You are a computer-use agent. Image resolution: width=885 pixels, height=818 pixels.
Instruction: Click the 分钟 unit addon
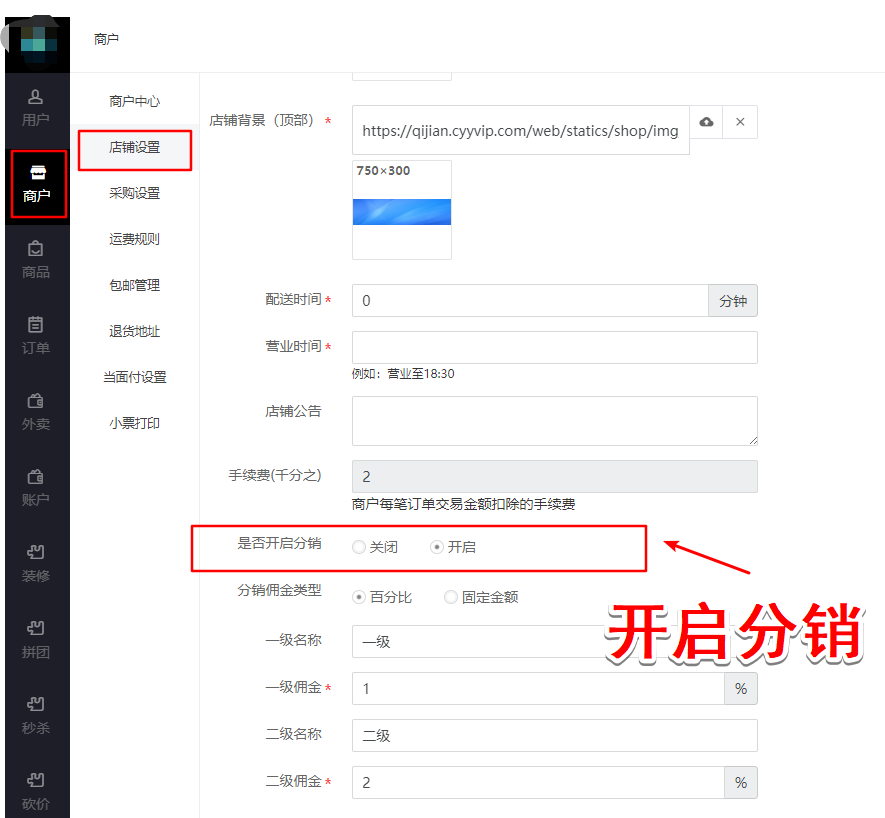[733, 300]
